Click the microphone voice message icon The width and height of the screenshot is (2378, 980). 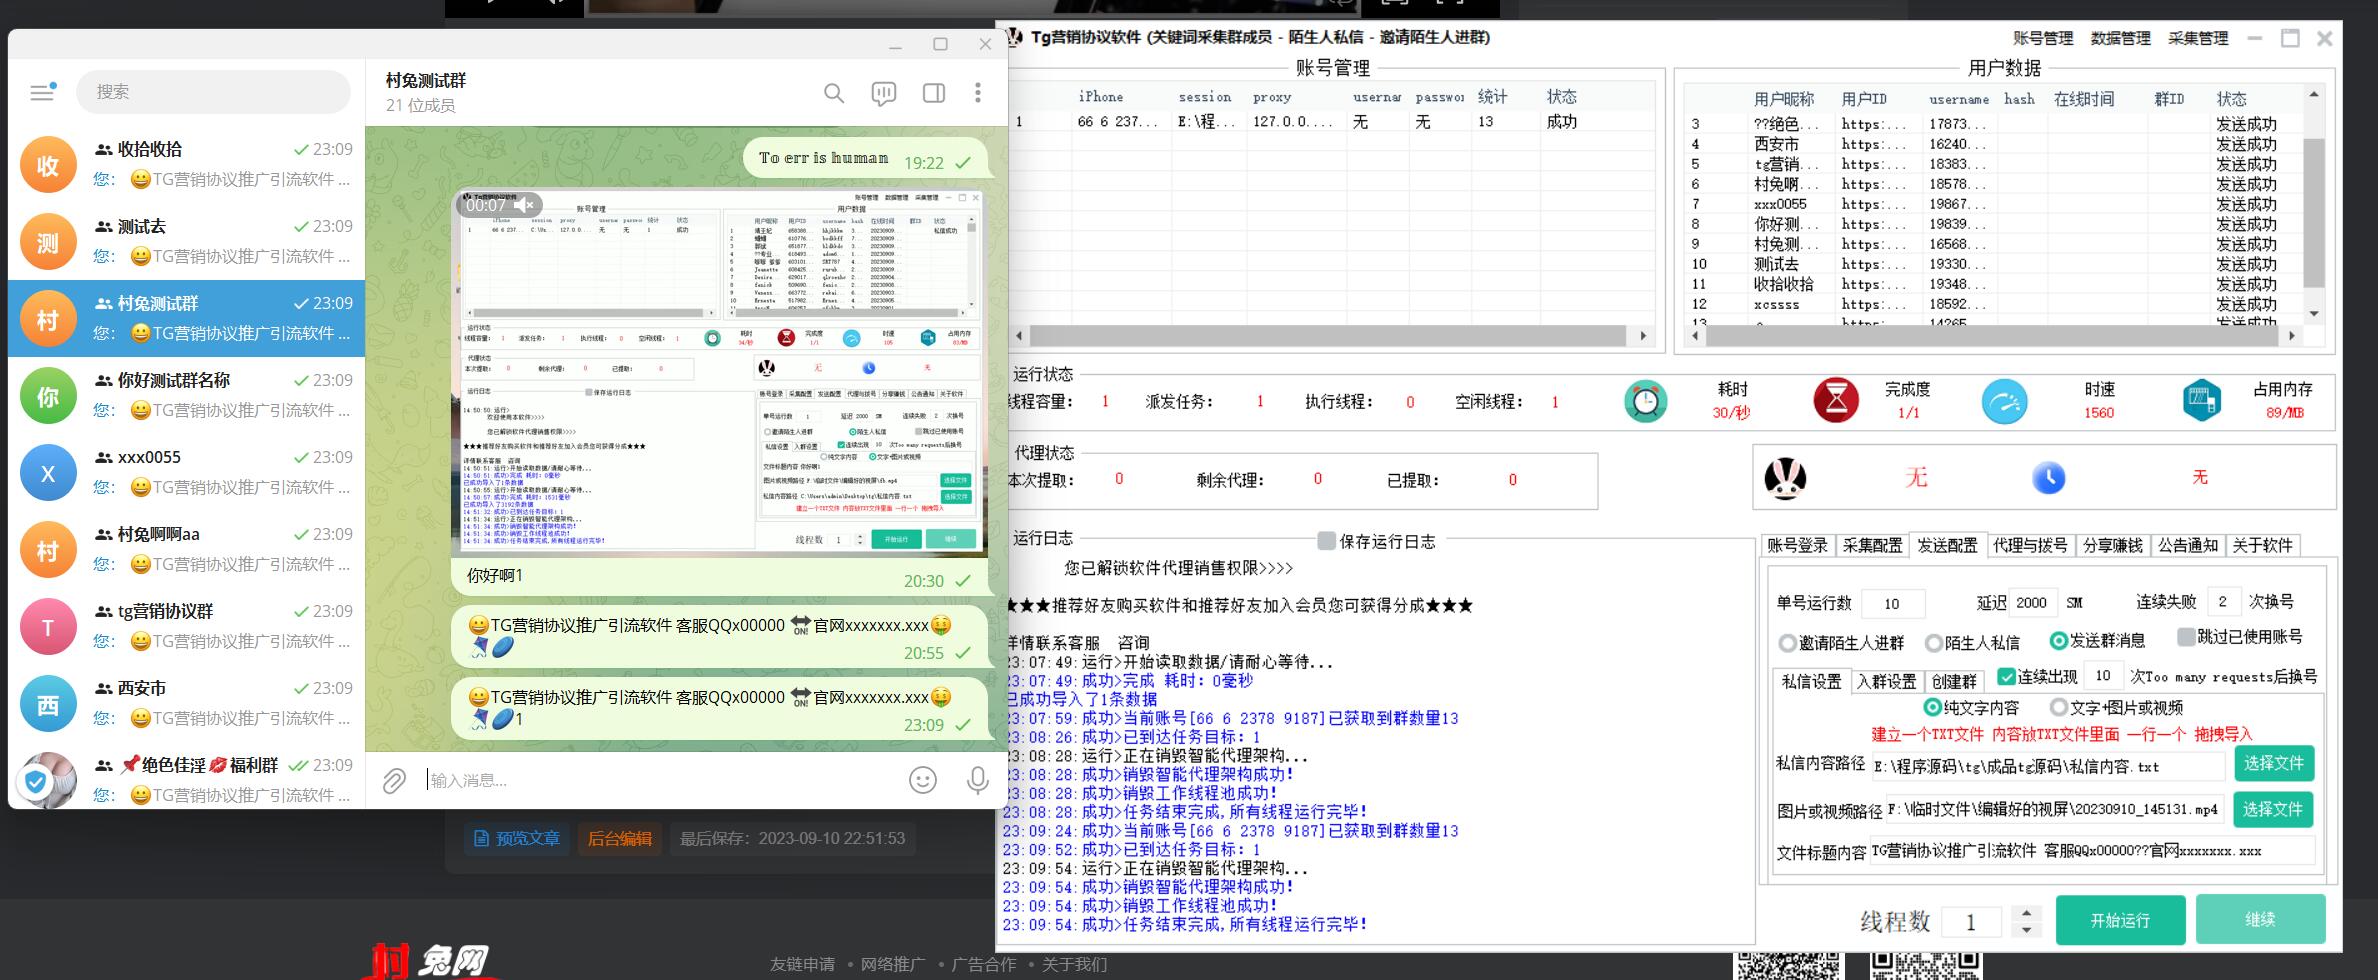point(977,780)
